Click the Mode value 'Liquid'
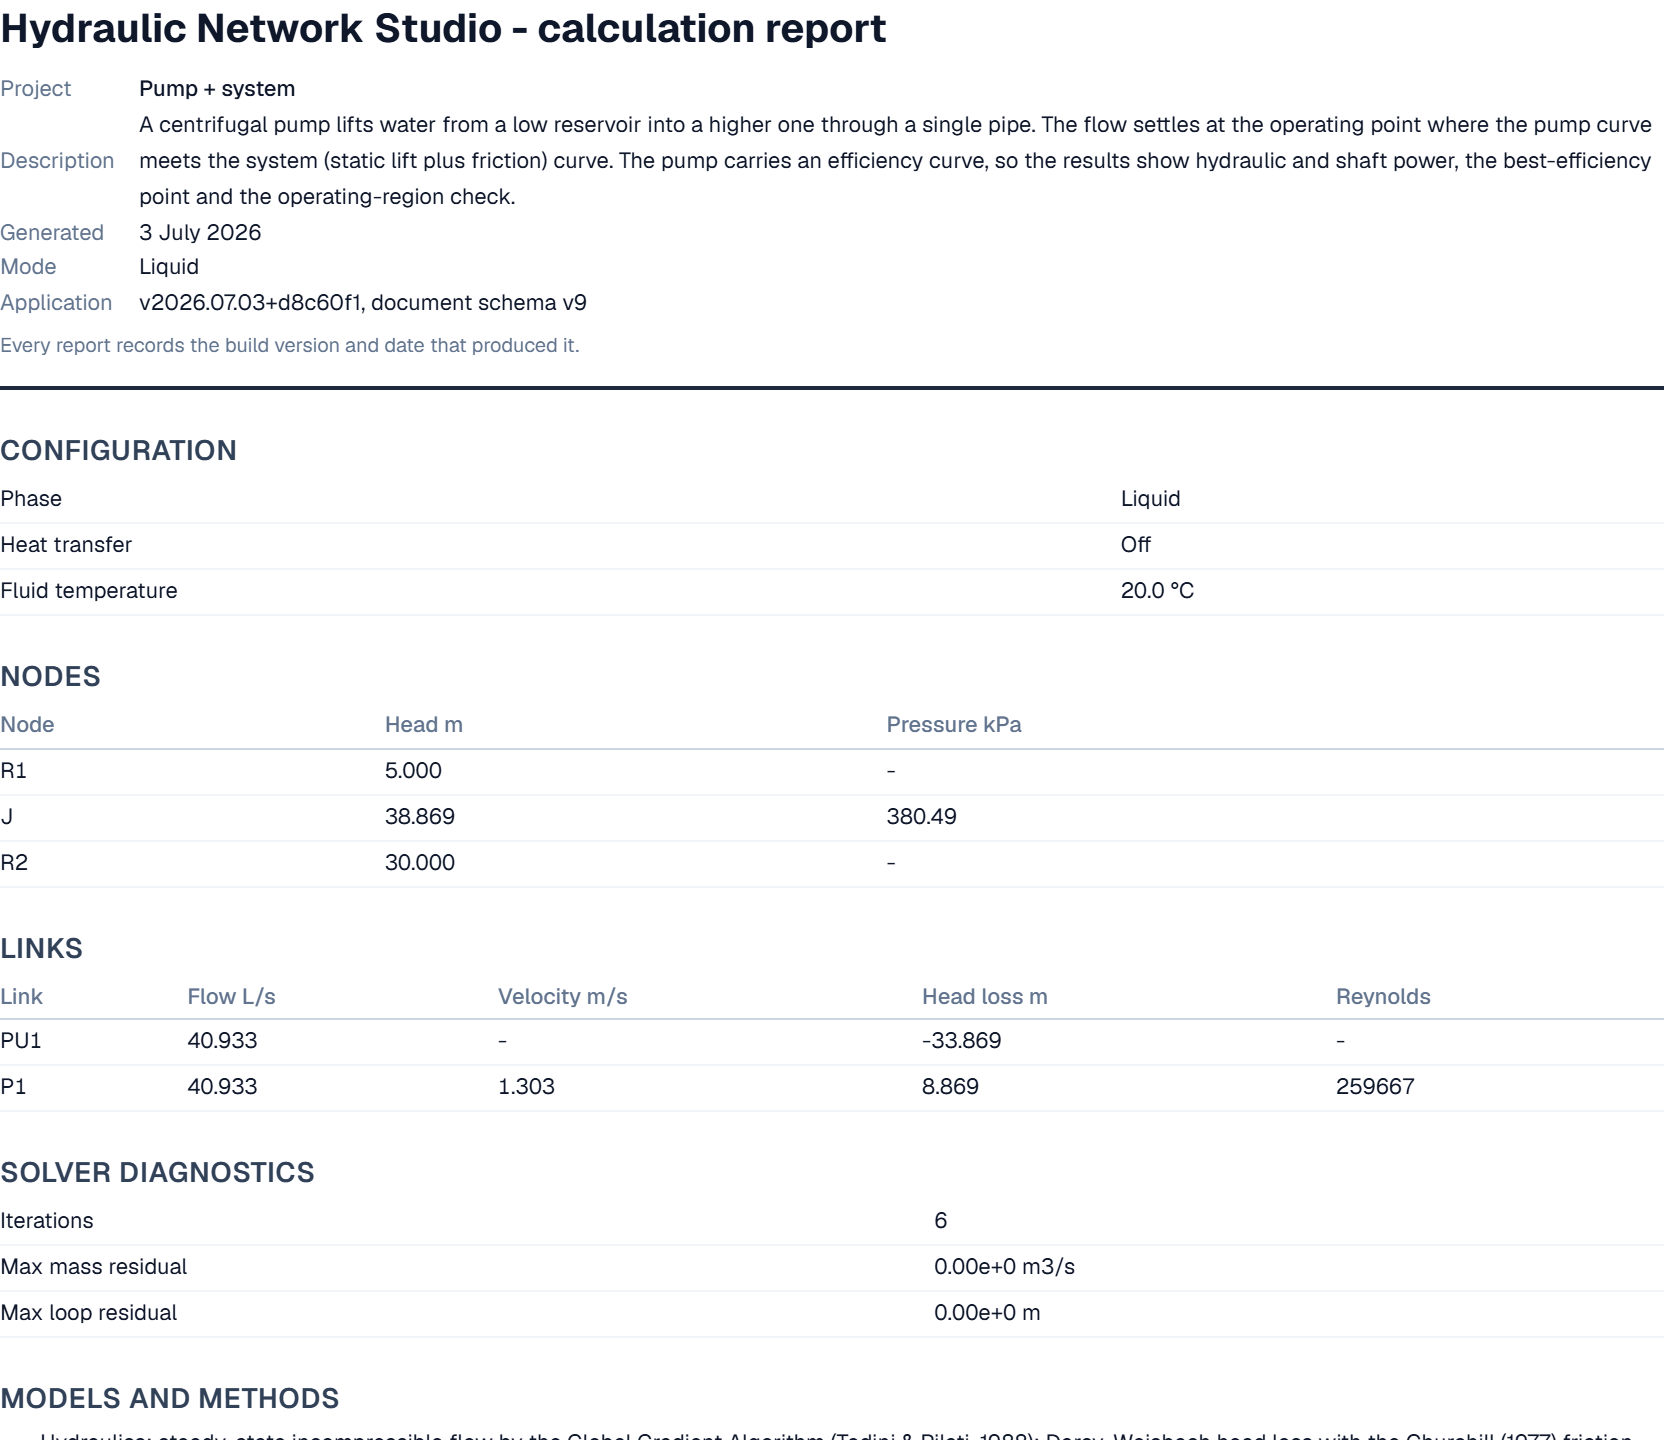 click(169, 266)
